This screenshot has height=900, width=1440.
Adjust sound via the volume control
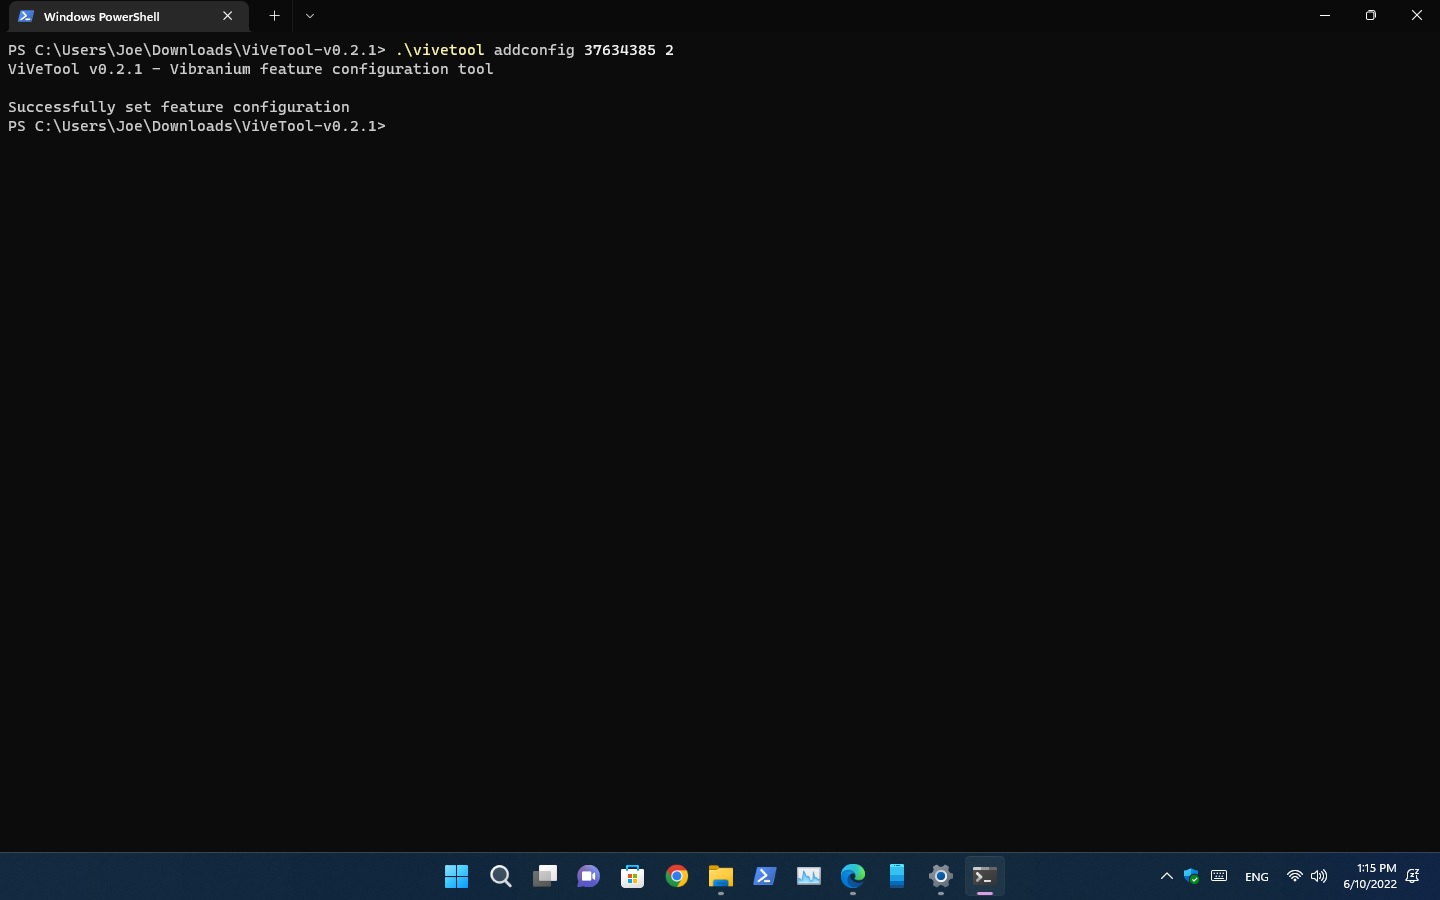(x=1319, y=876)
